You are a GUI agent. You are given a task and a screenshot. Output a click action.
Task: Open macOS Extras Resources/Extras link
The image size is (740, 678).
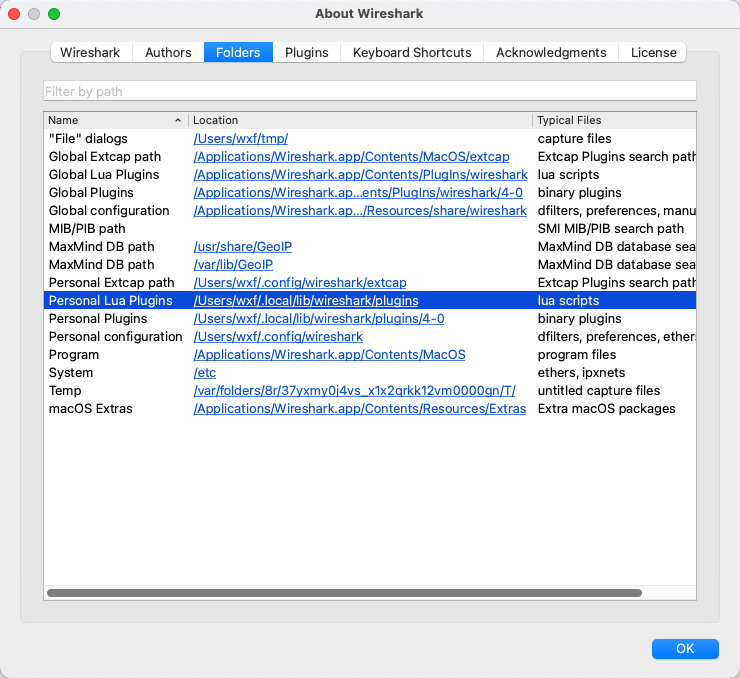click(x=360, y=409)
